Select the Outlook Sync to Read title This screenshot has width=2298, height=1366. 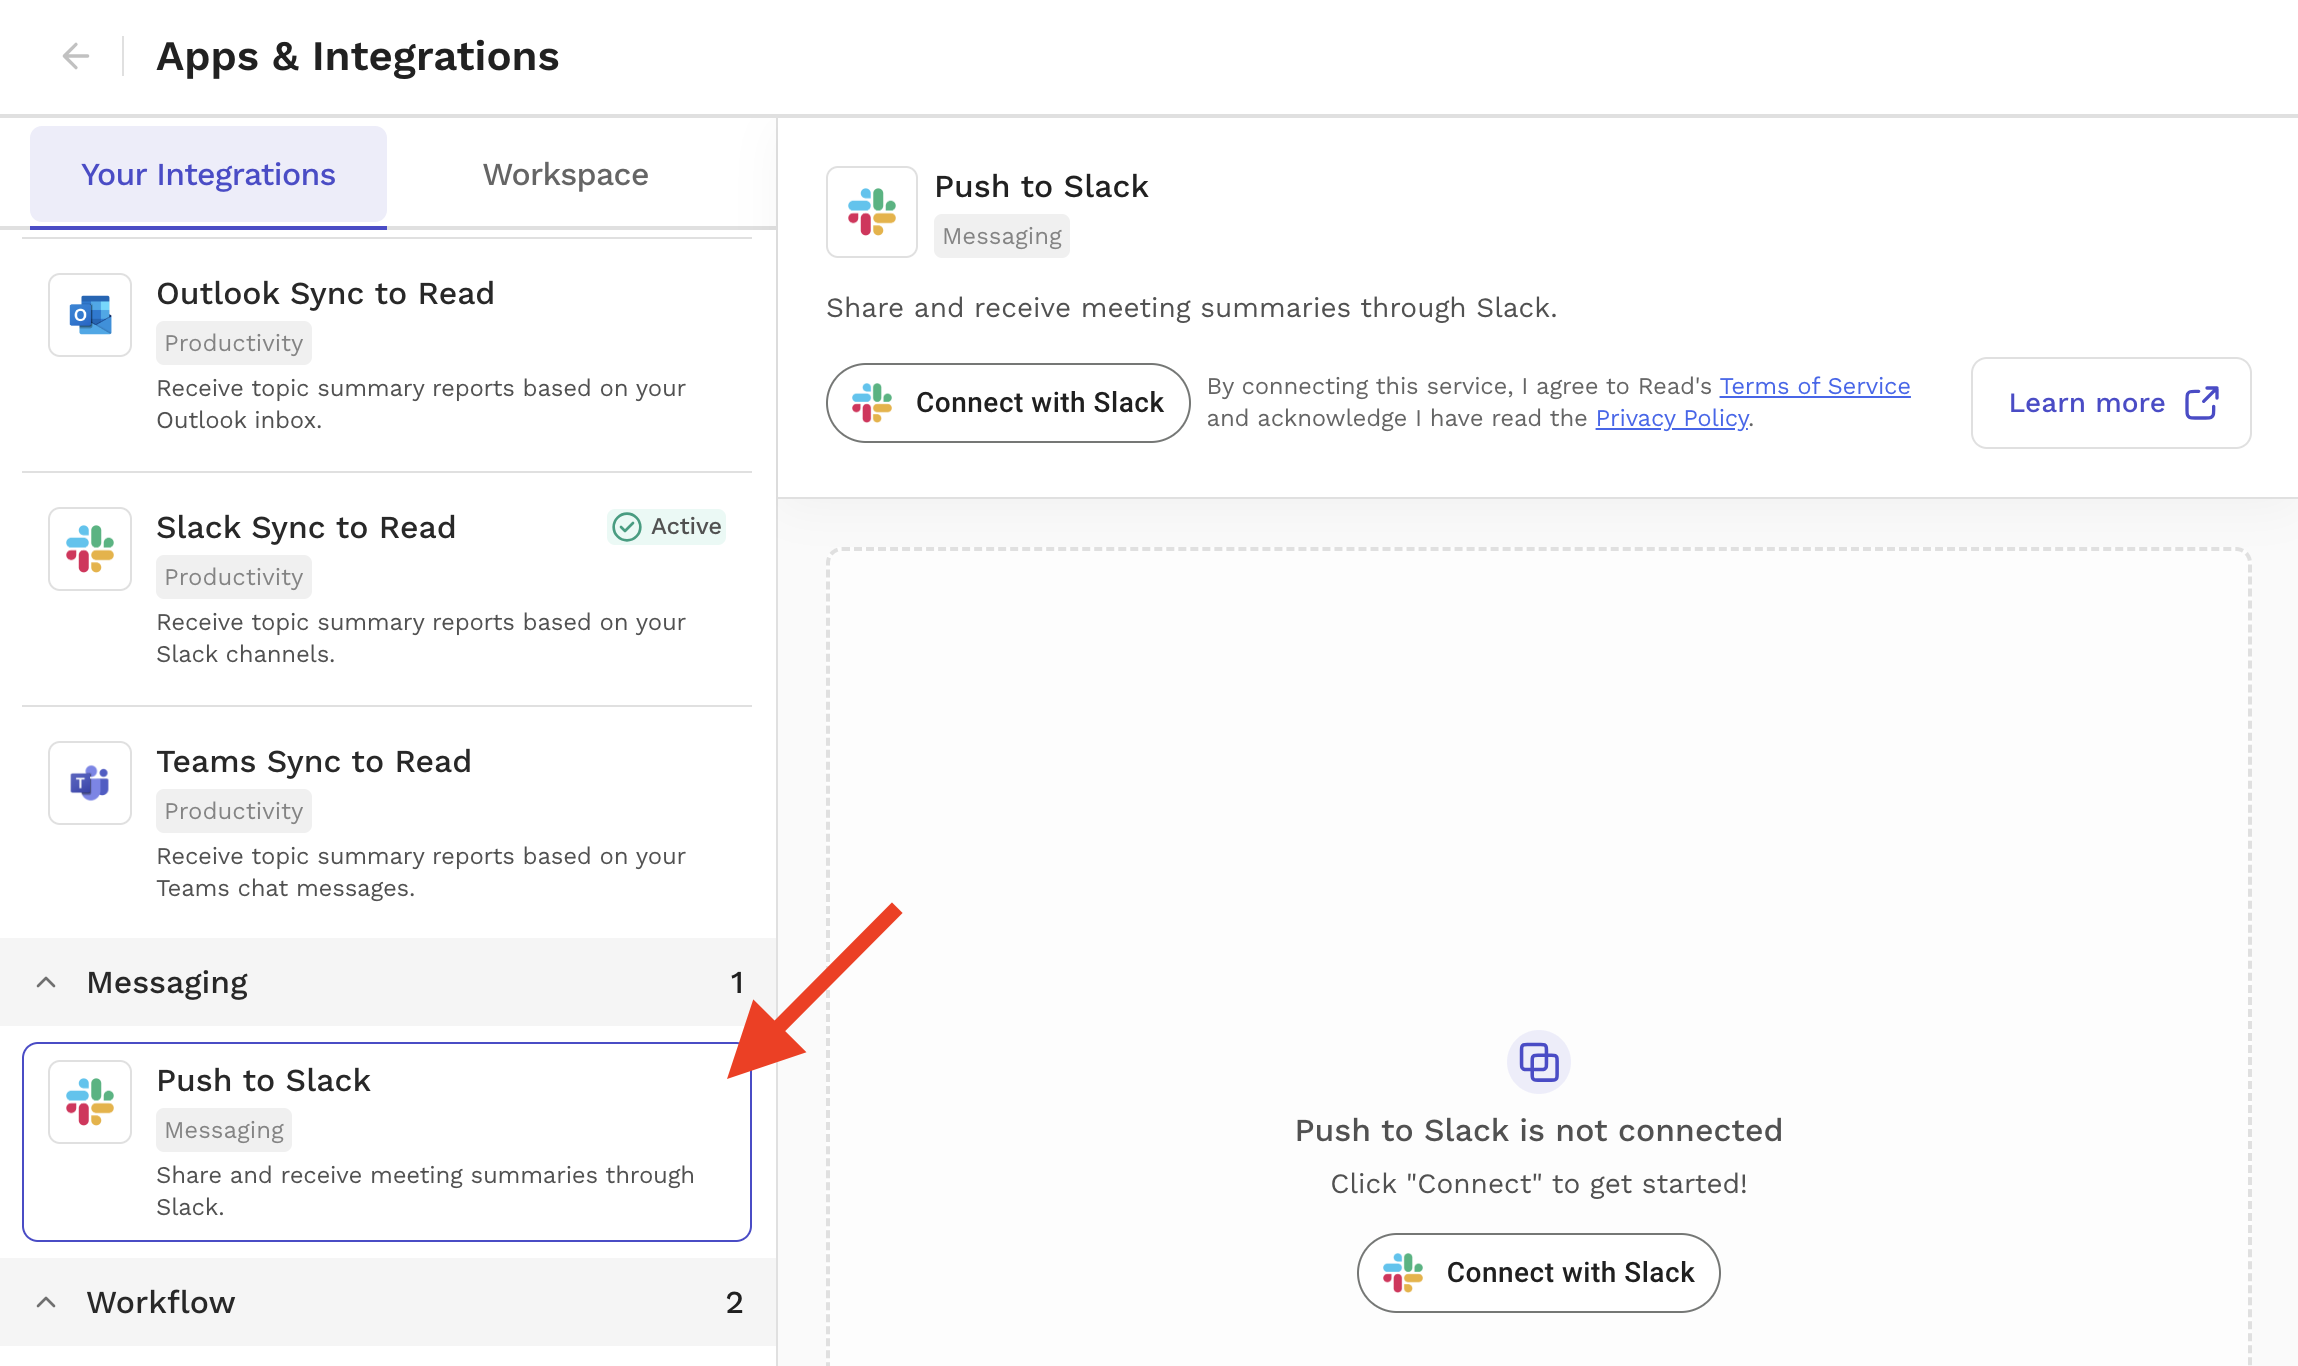[325, 294]
